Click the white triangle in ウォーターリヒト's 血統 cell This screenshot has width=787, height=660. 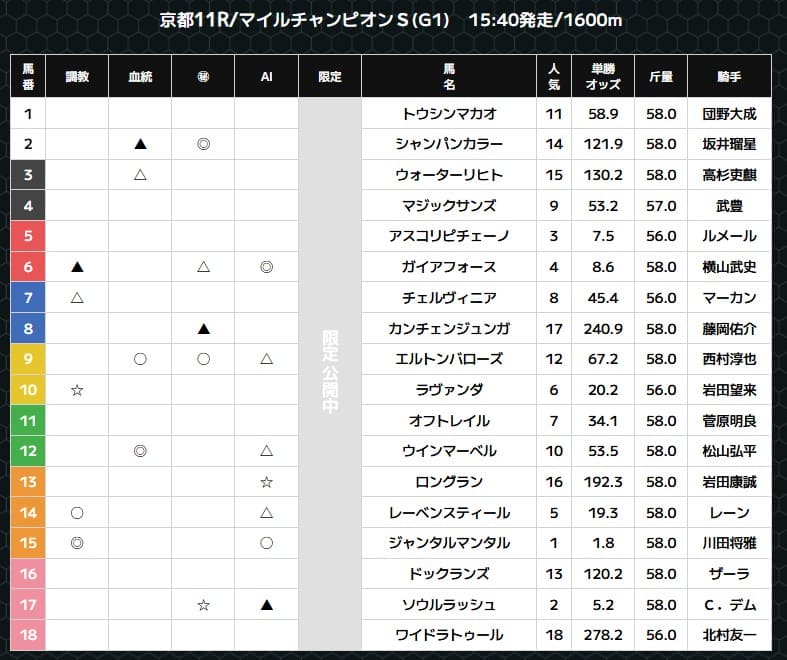pos(140,175)
